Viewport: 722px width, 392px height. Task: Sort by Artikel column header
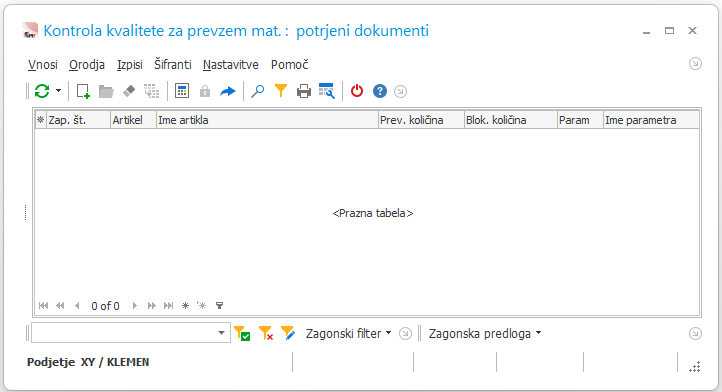pos(134,120)
